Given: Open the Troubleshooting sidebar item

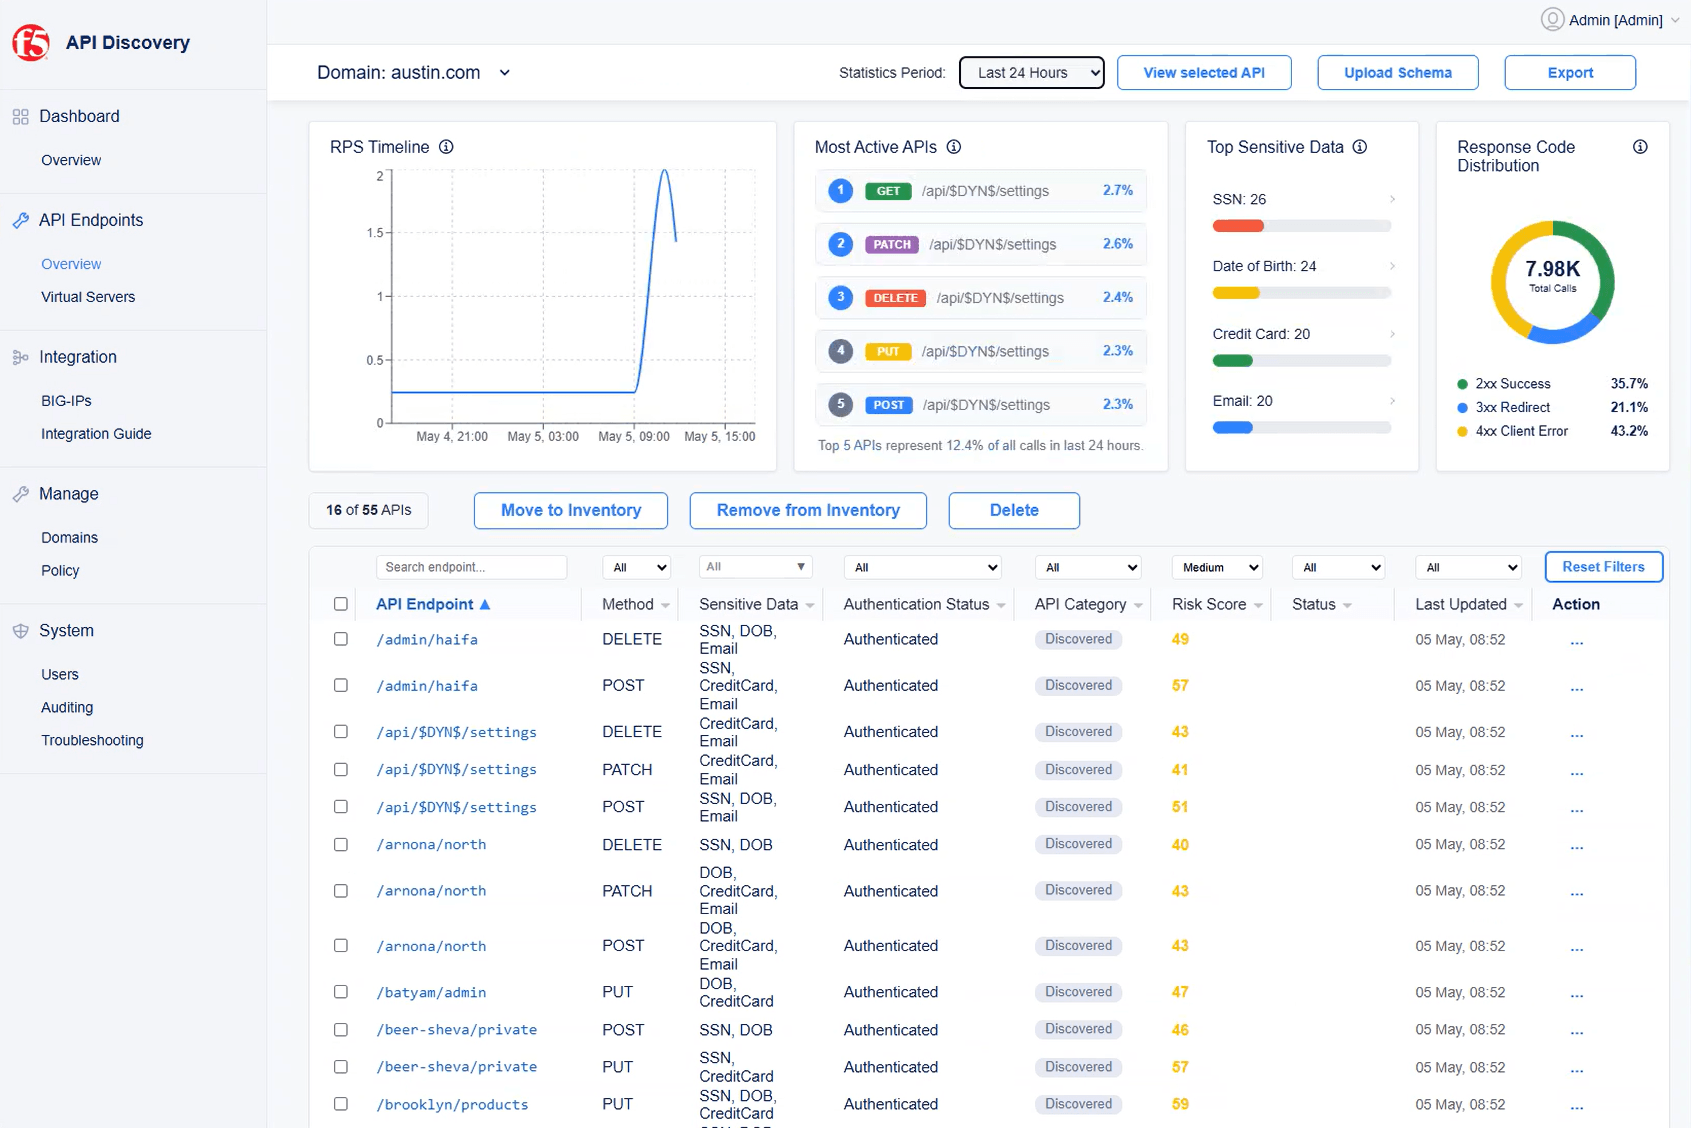Looking at the screenshot, I should [x=92, y=740].
